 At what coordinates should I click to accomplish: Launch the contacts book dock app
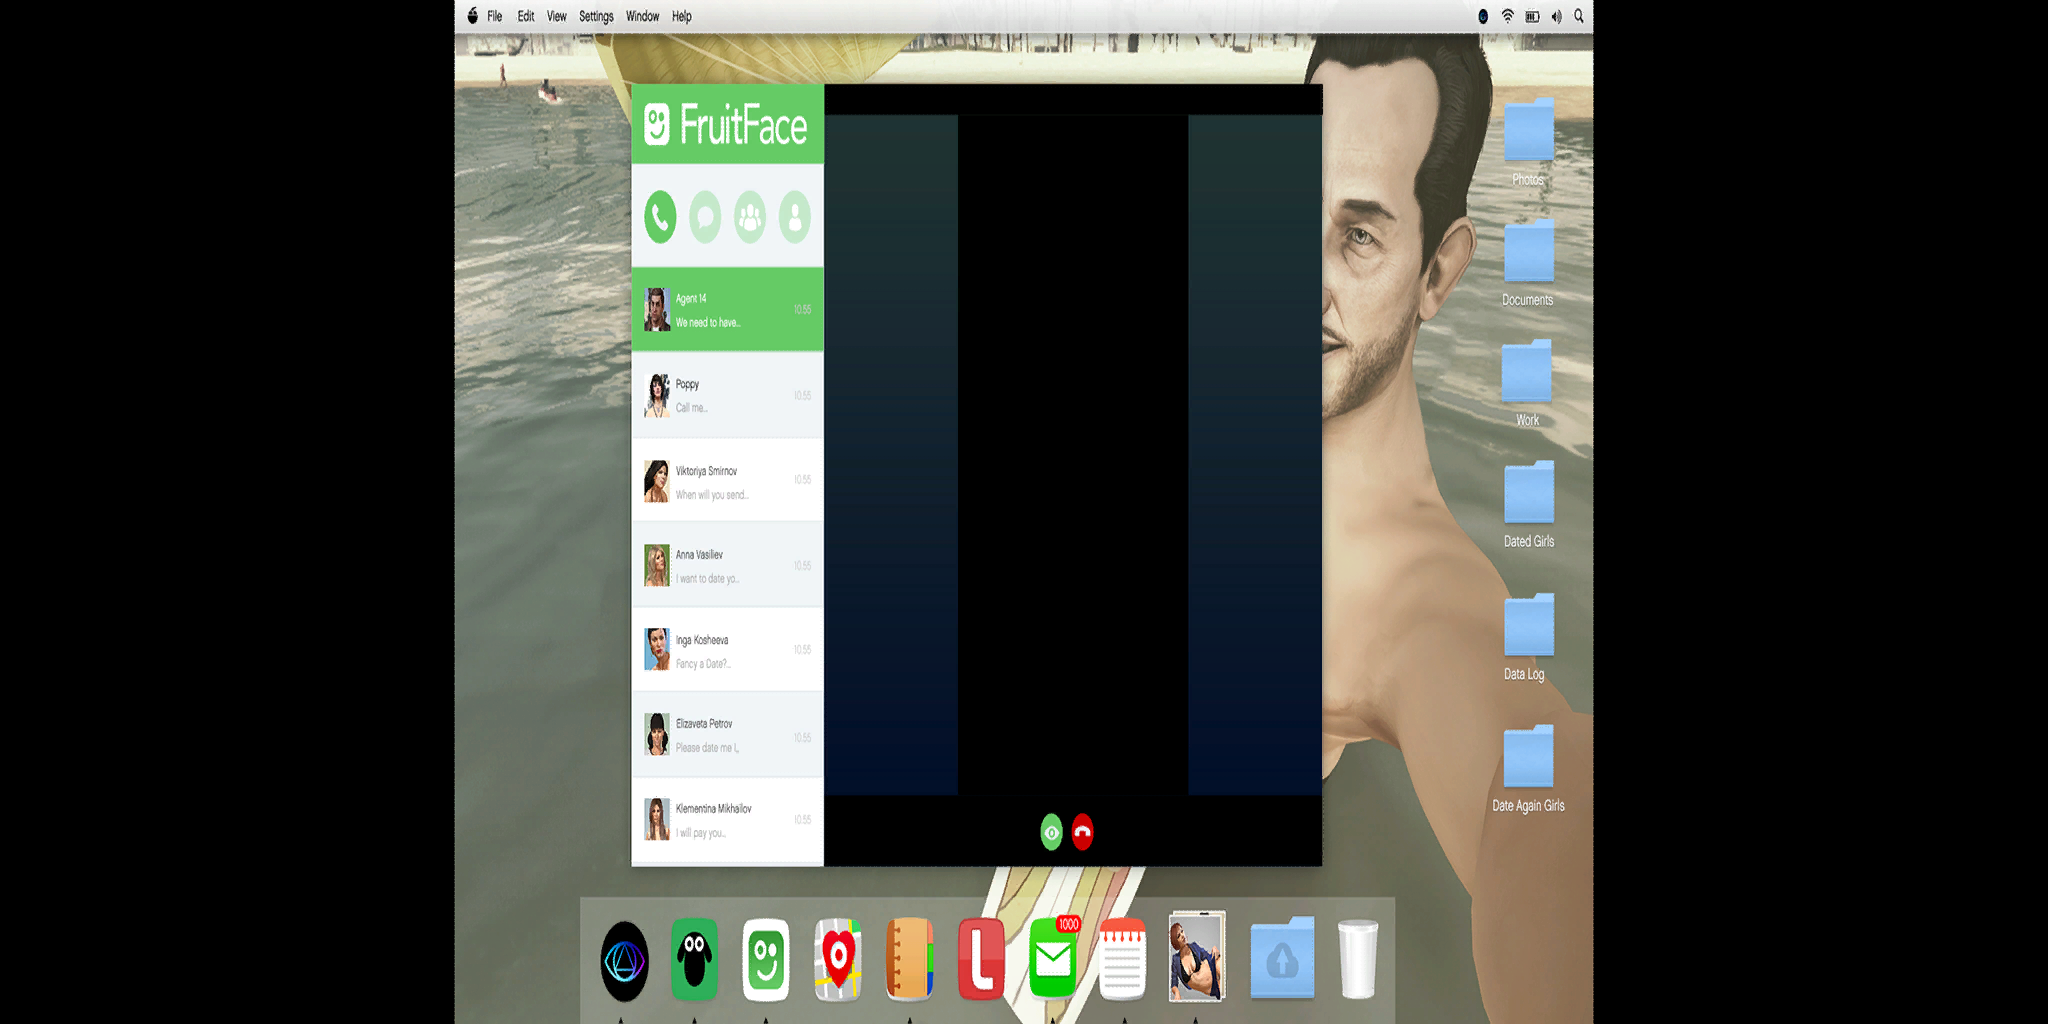point(910,960)
